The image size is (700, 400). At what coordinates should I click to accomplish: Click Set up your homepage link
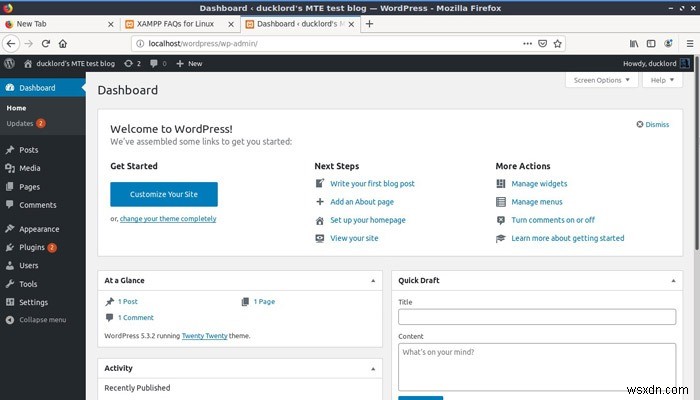pos(368,220)
